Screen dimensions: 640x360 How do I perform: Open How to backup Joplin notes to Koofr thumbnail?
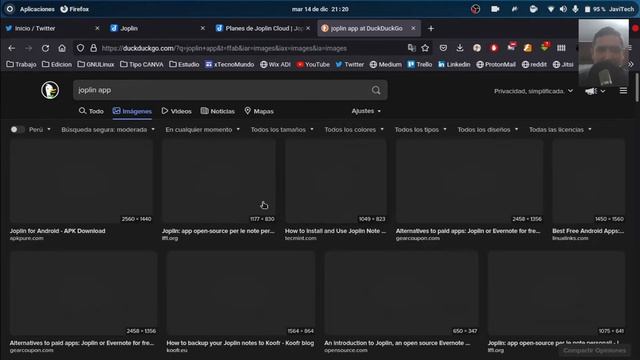[241, 293]
